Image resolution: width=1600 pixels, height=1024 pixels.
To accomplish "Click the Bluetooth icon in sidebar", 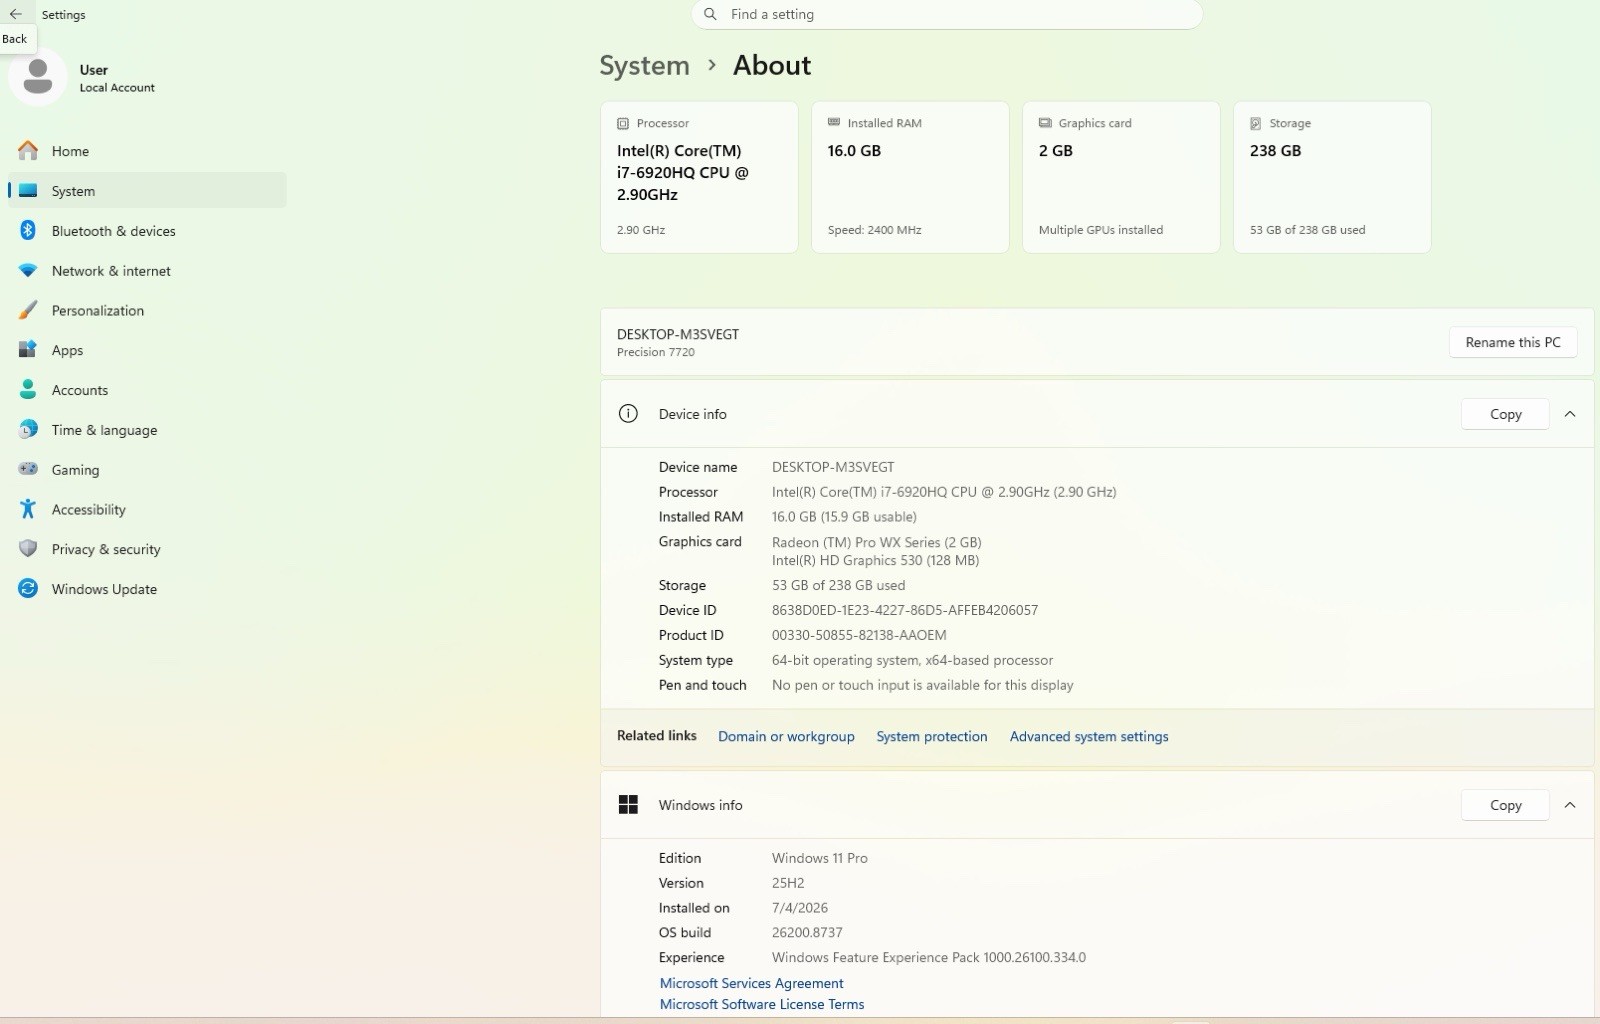I will [28, 231].
